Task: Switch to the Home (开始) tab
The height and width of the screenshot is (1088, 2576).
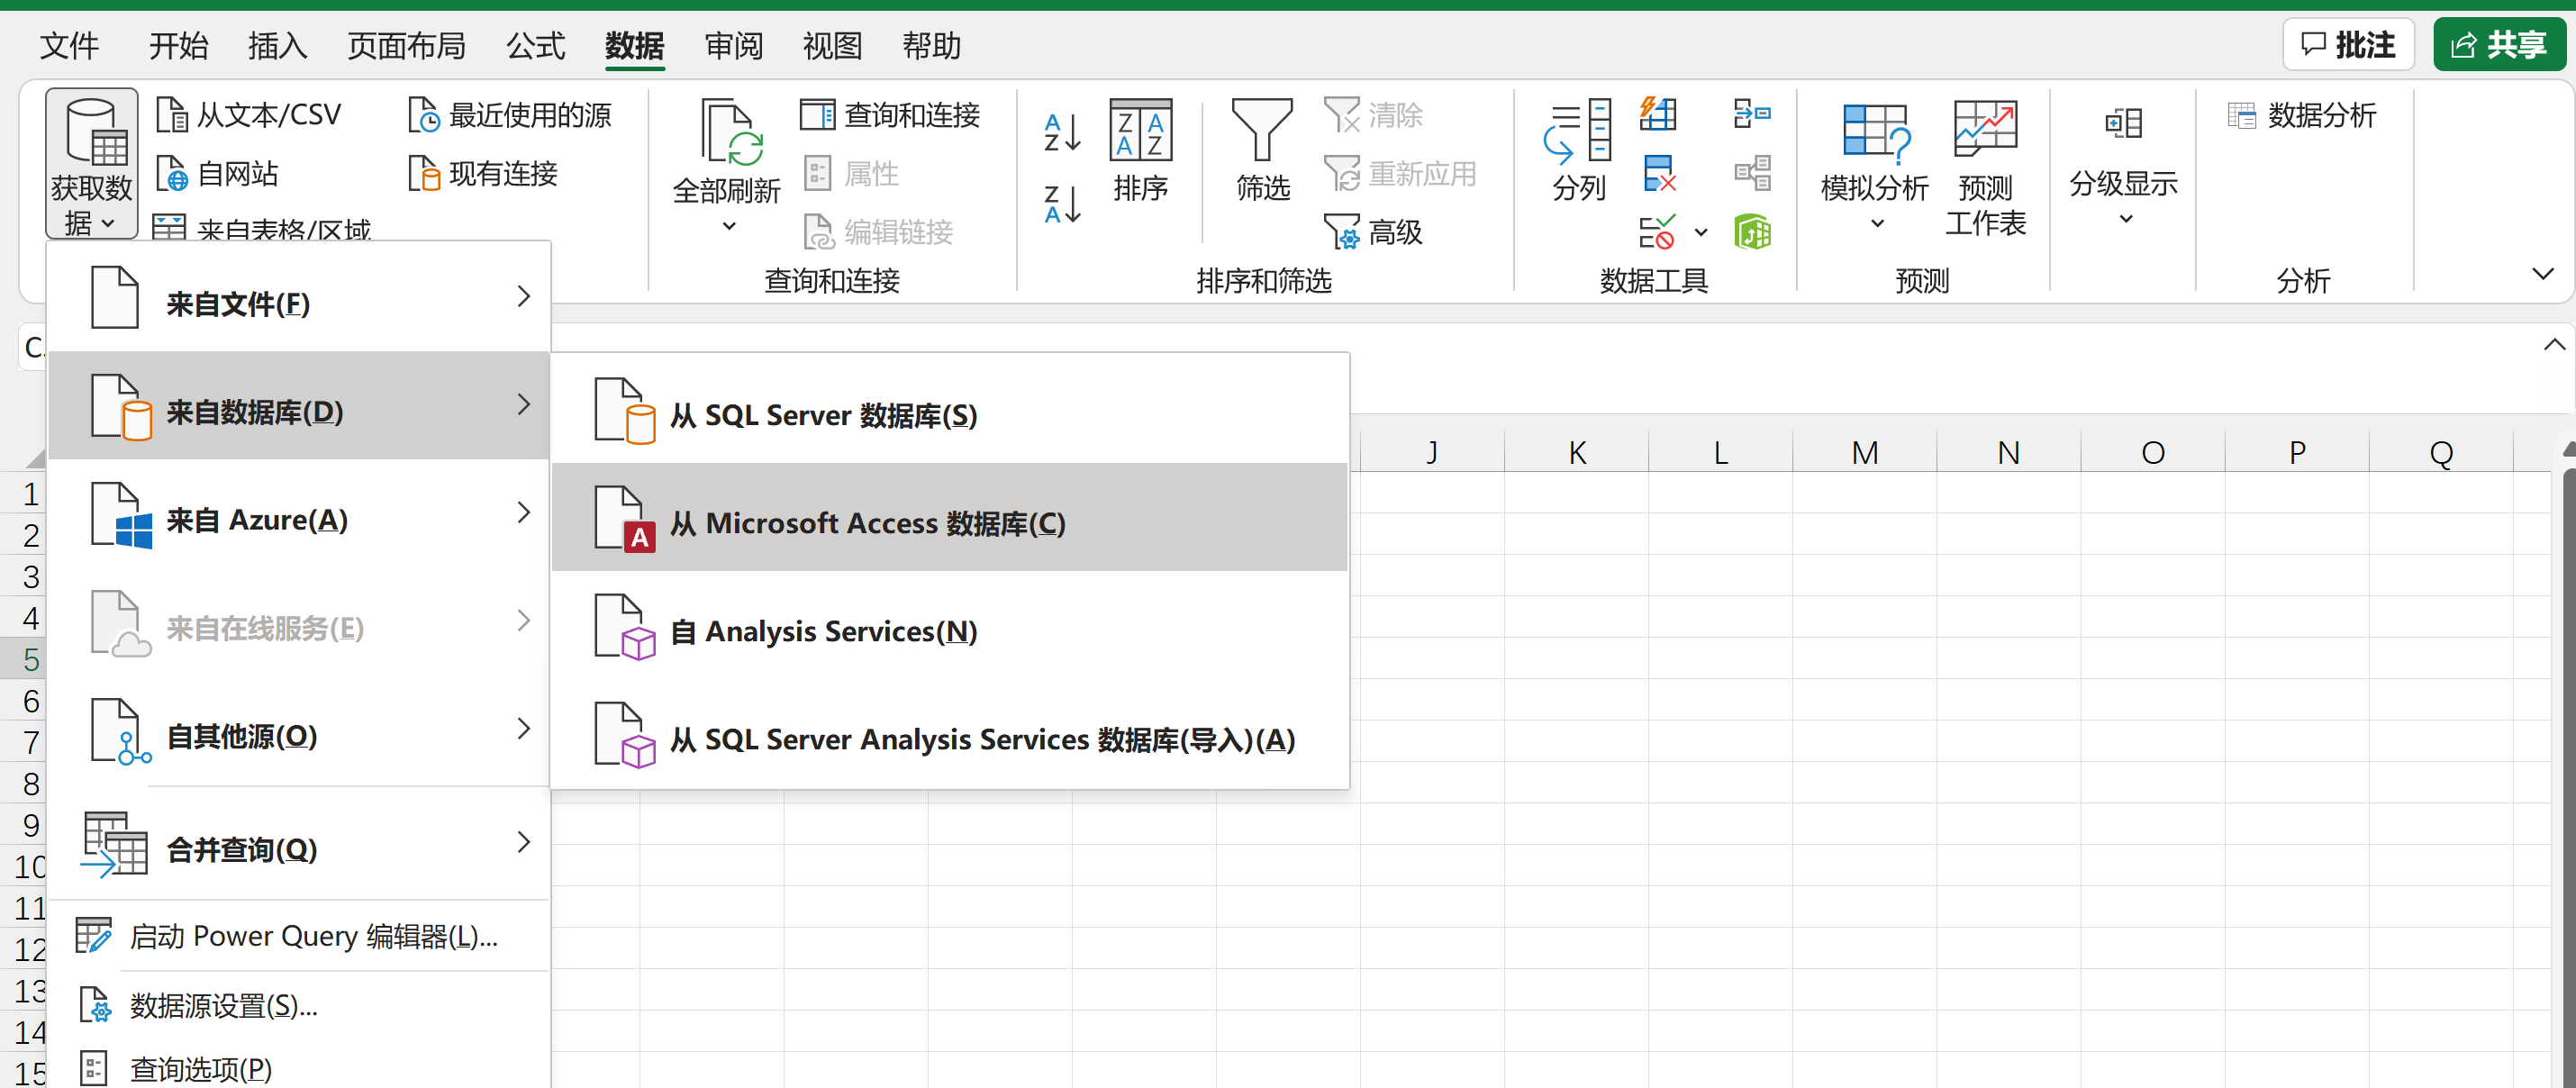Action: pos(178,45)
